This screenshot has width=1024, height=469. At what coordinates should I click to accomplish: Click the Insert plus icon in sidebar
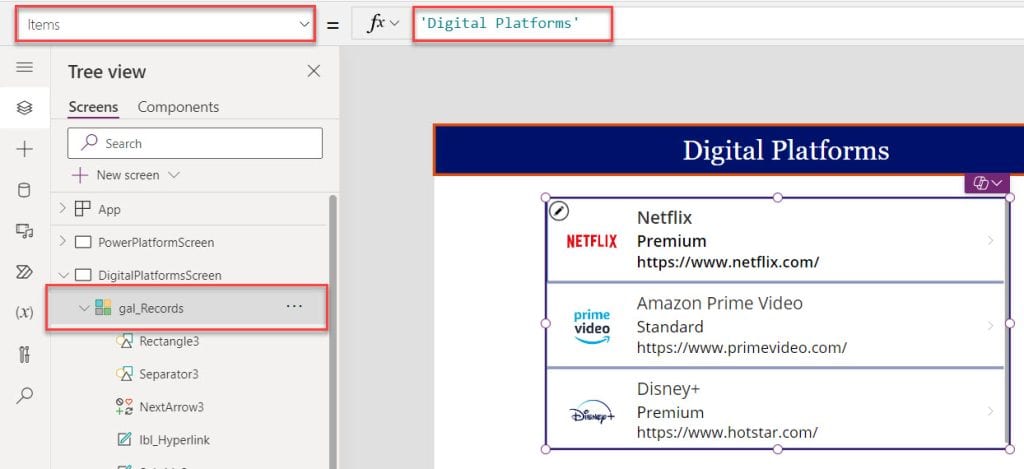point(24,149)
